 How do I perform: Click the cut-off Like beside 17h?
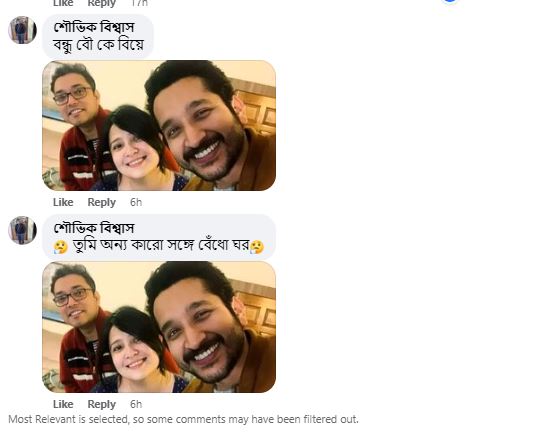[x=63, y=3]
